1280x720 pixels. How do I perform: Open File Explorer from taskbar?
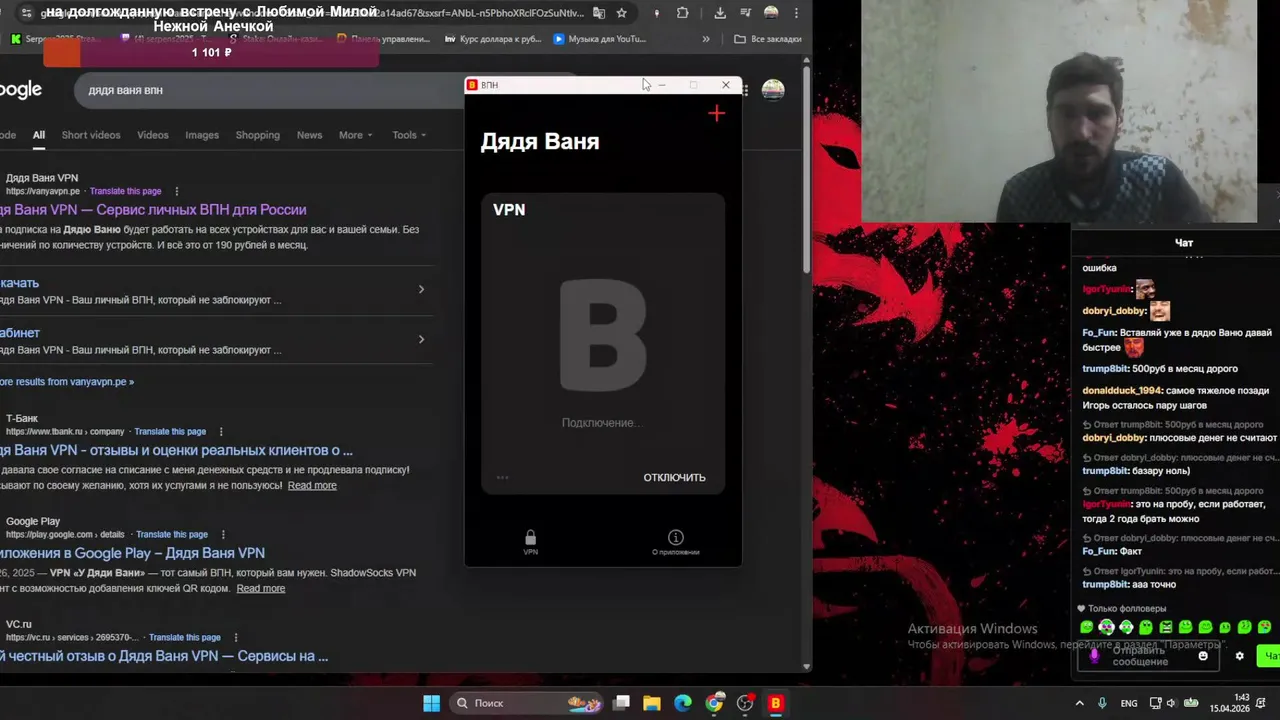pyautogui.click(x=651, y=703)
